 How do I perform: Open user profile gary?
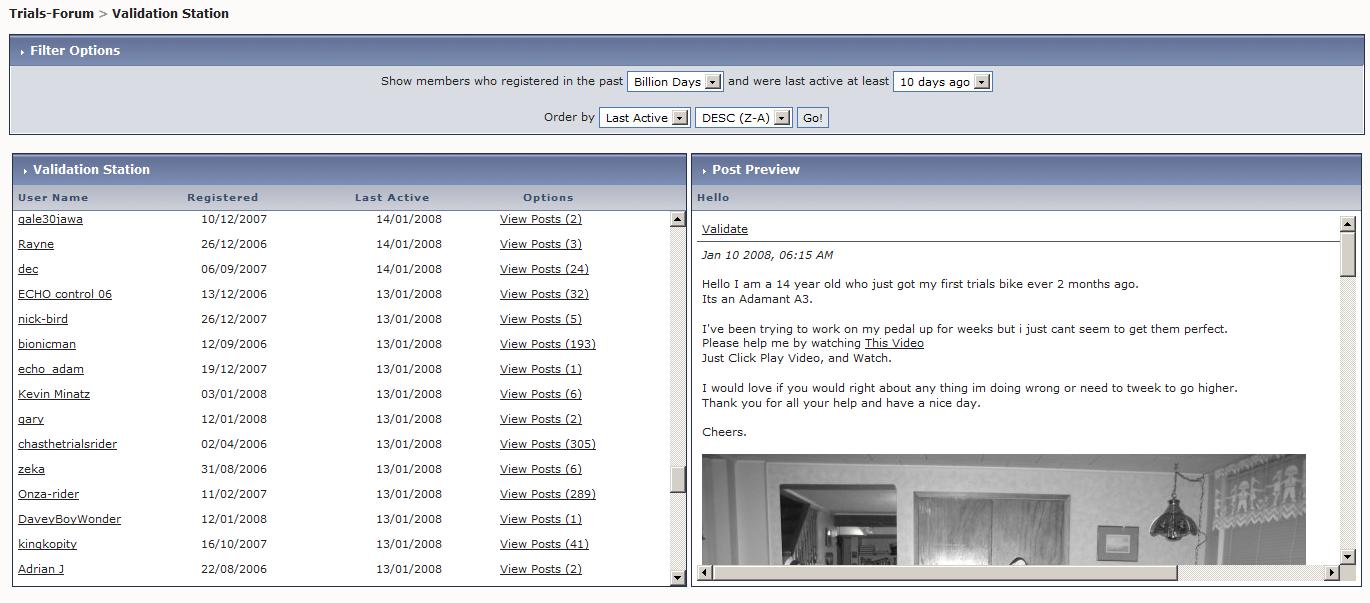coord(31,419)
